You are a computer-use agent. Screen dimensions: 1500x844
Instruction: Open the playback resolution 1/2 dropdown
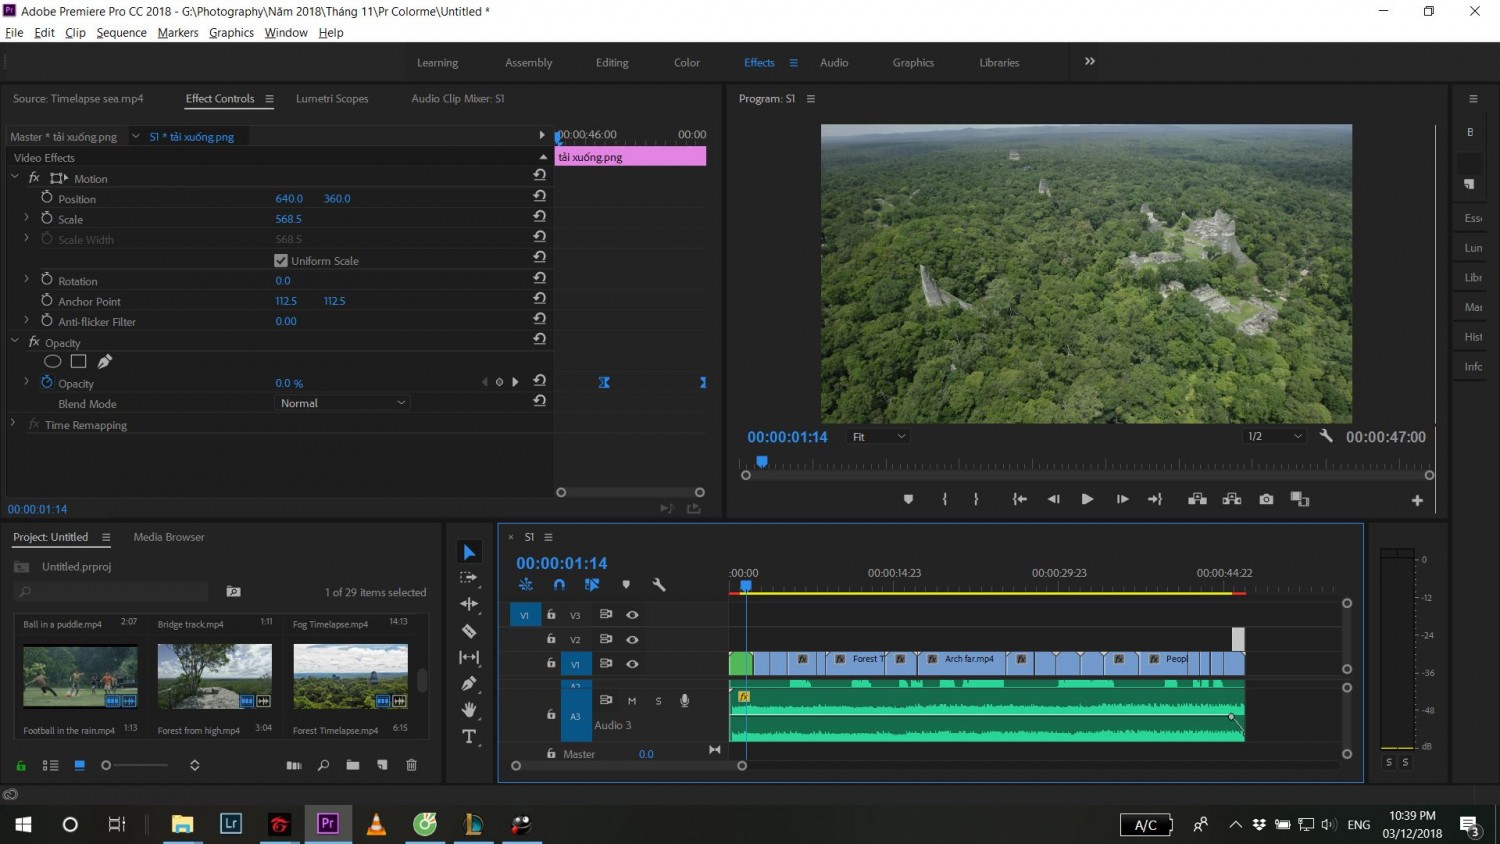1274,437
